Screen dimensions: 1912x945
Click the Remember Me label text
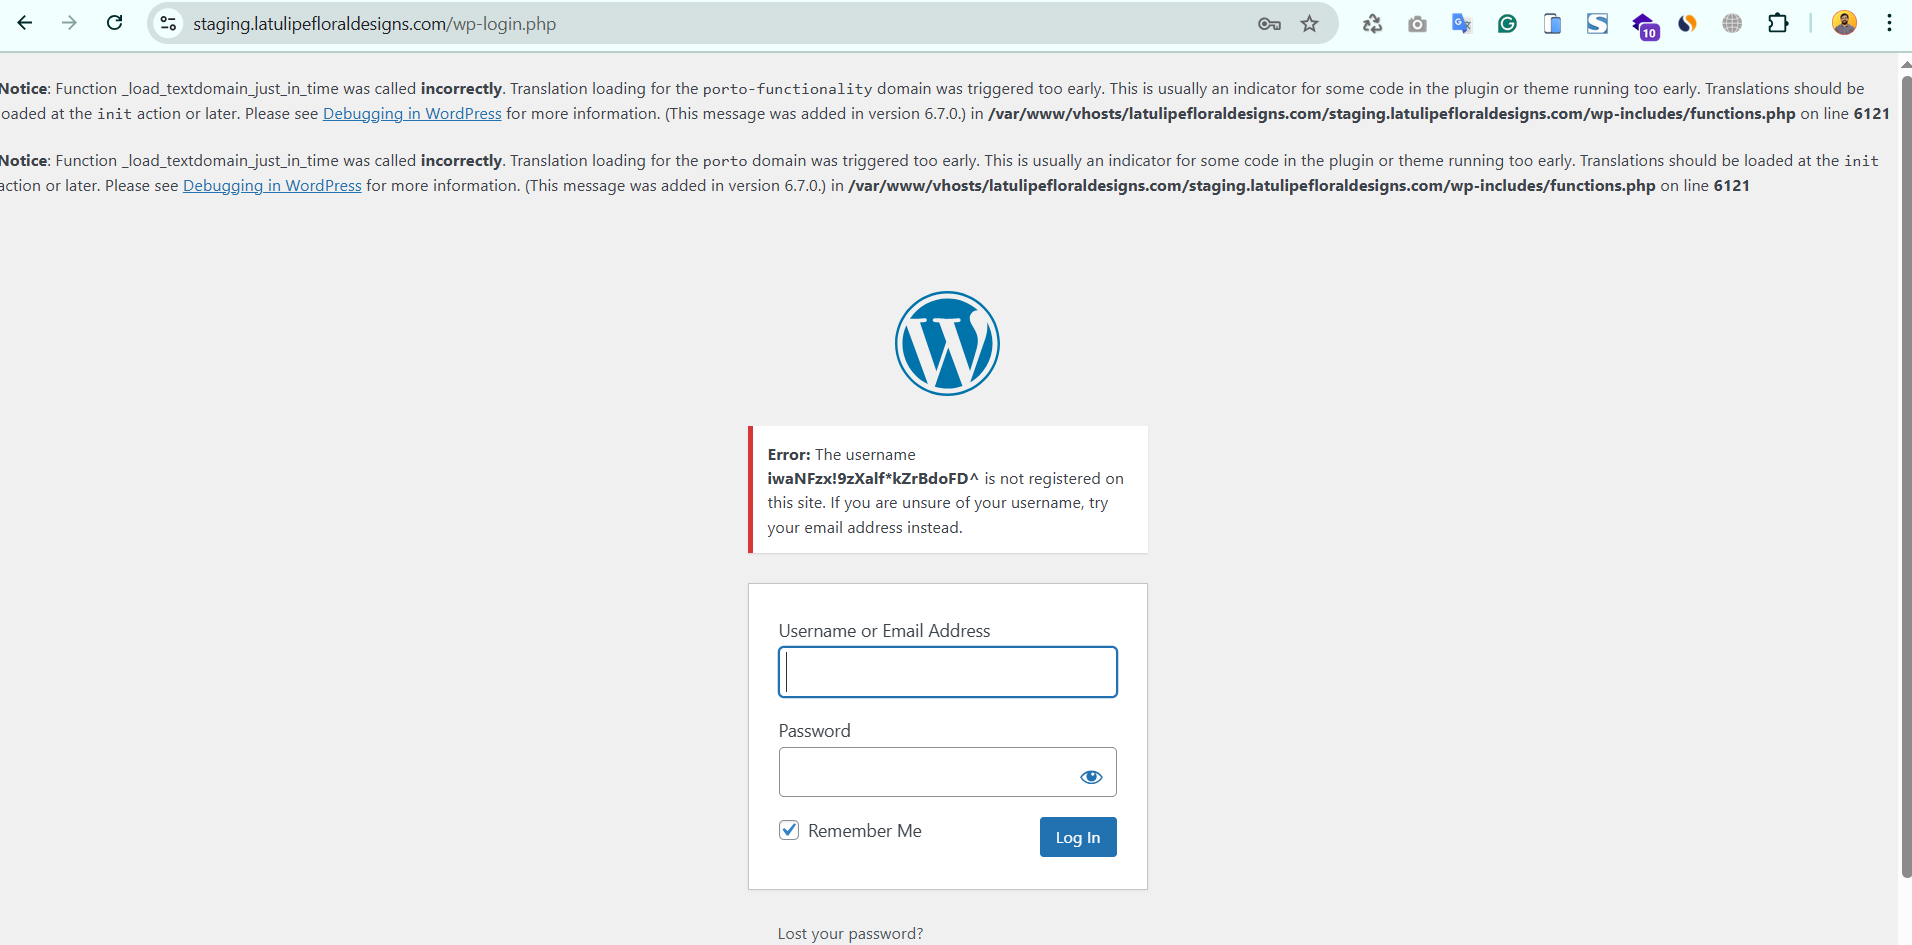coord(865,831)
